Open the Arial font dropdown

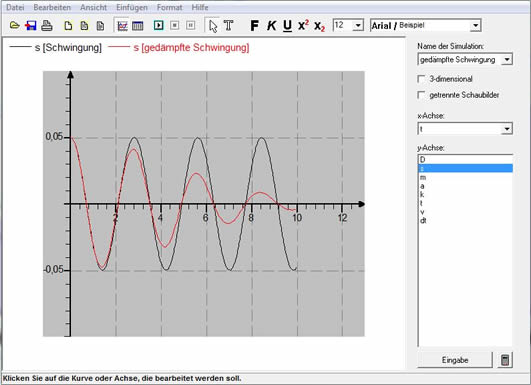tap(475, 25)
